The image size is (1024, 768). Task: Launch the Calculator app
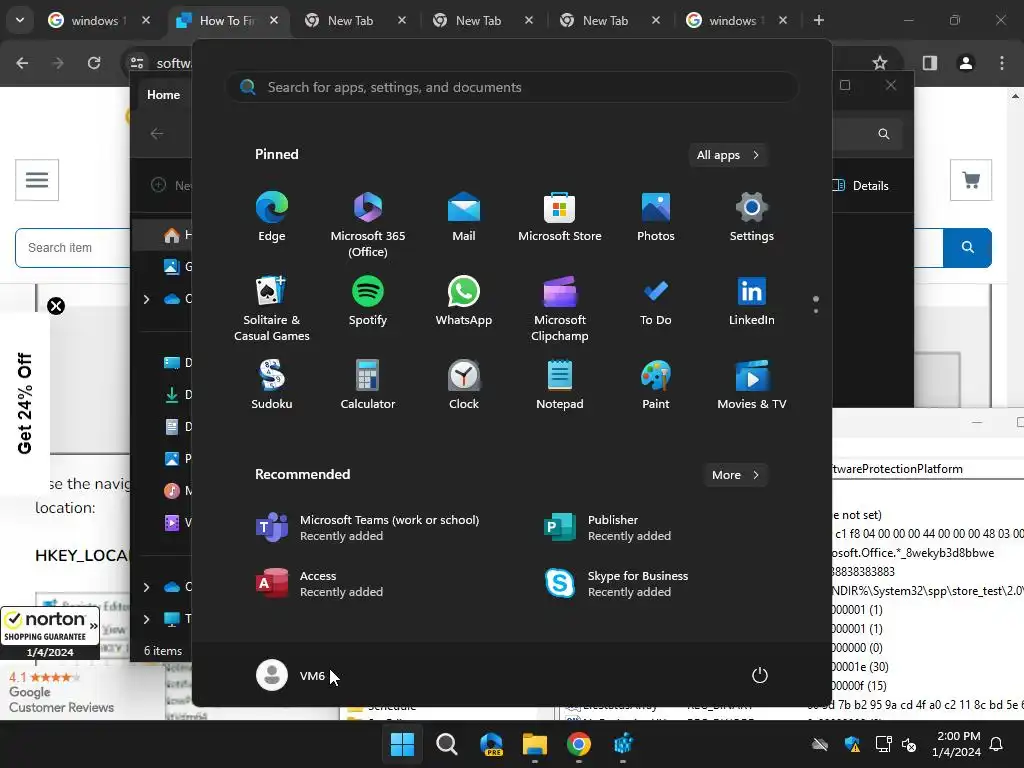[368, 385]
